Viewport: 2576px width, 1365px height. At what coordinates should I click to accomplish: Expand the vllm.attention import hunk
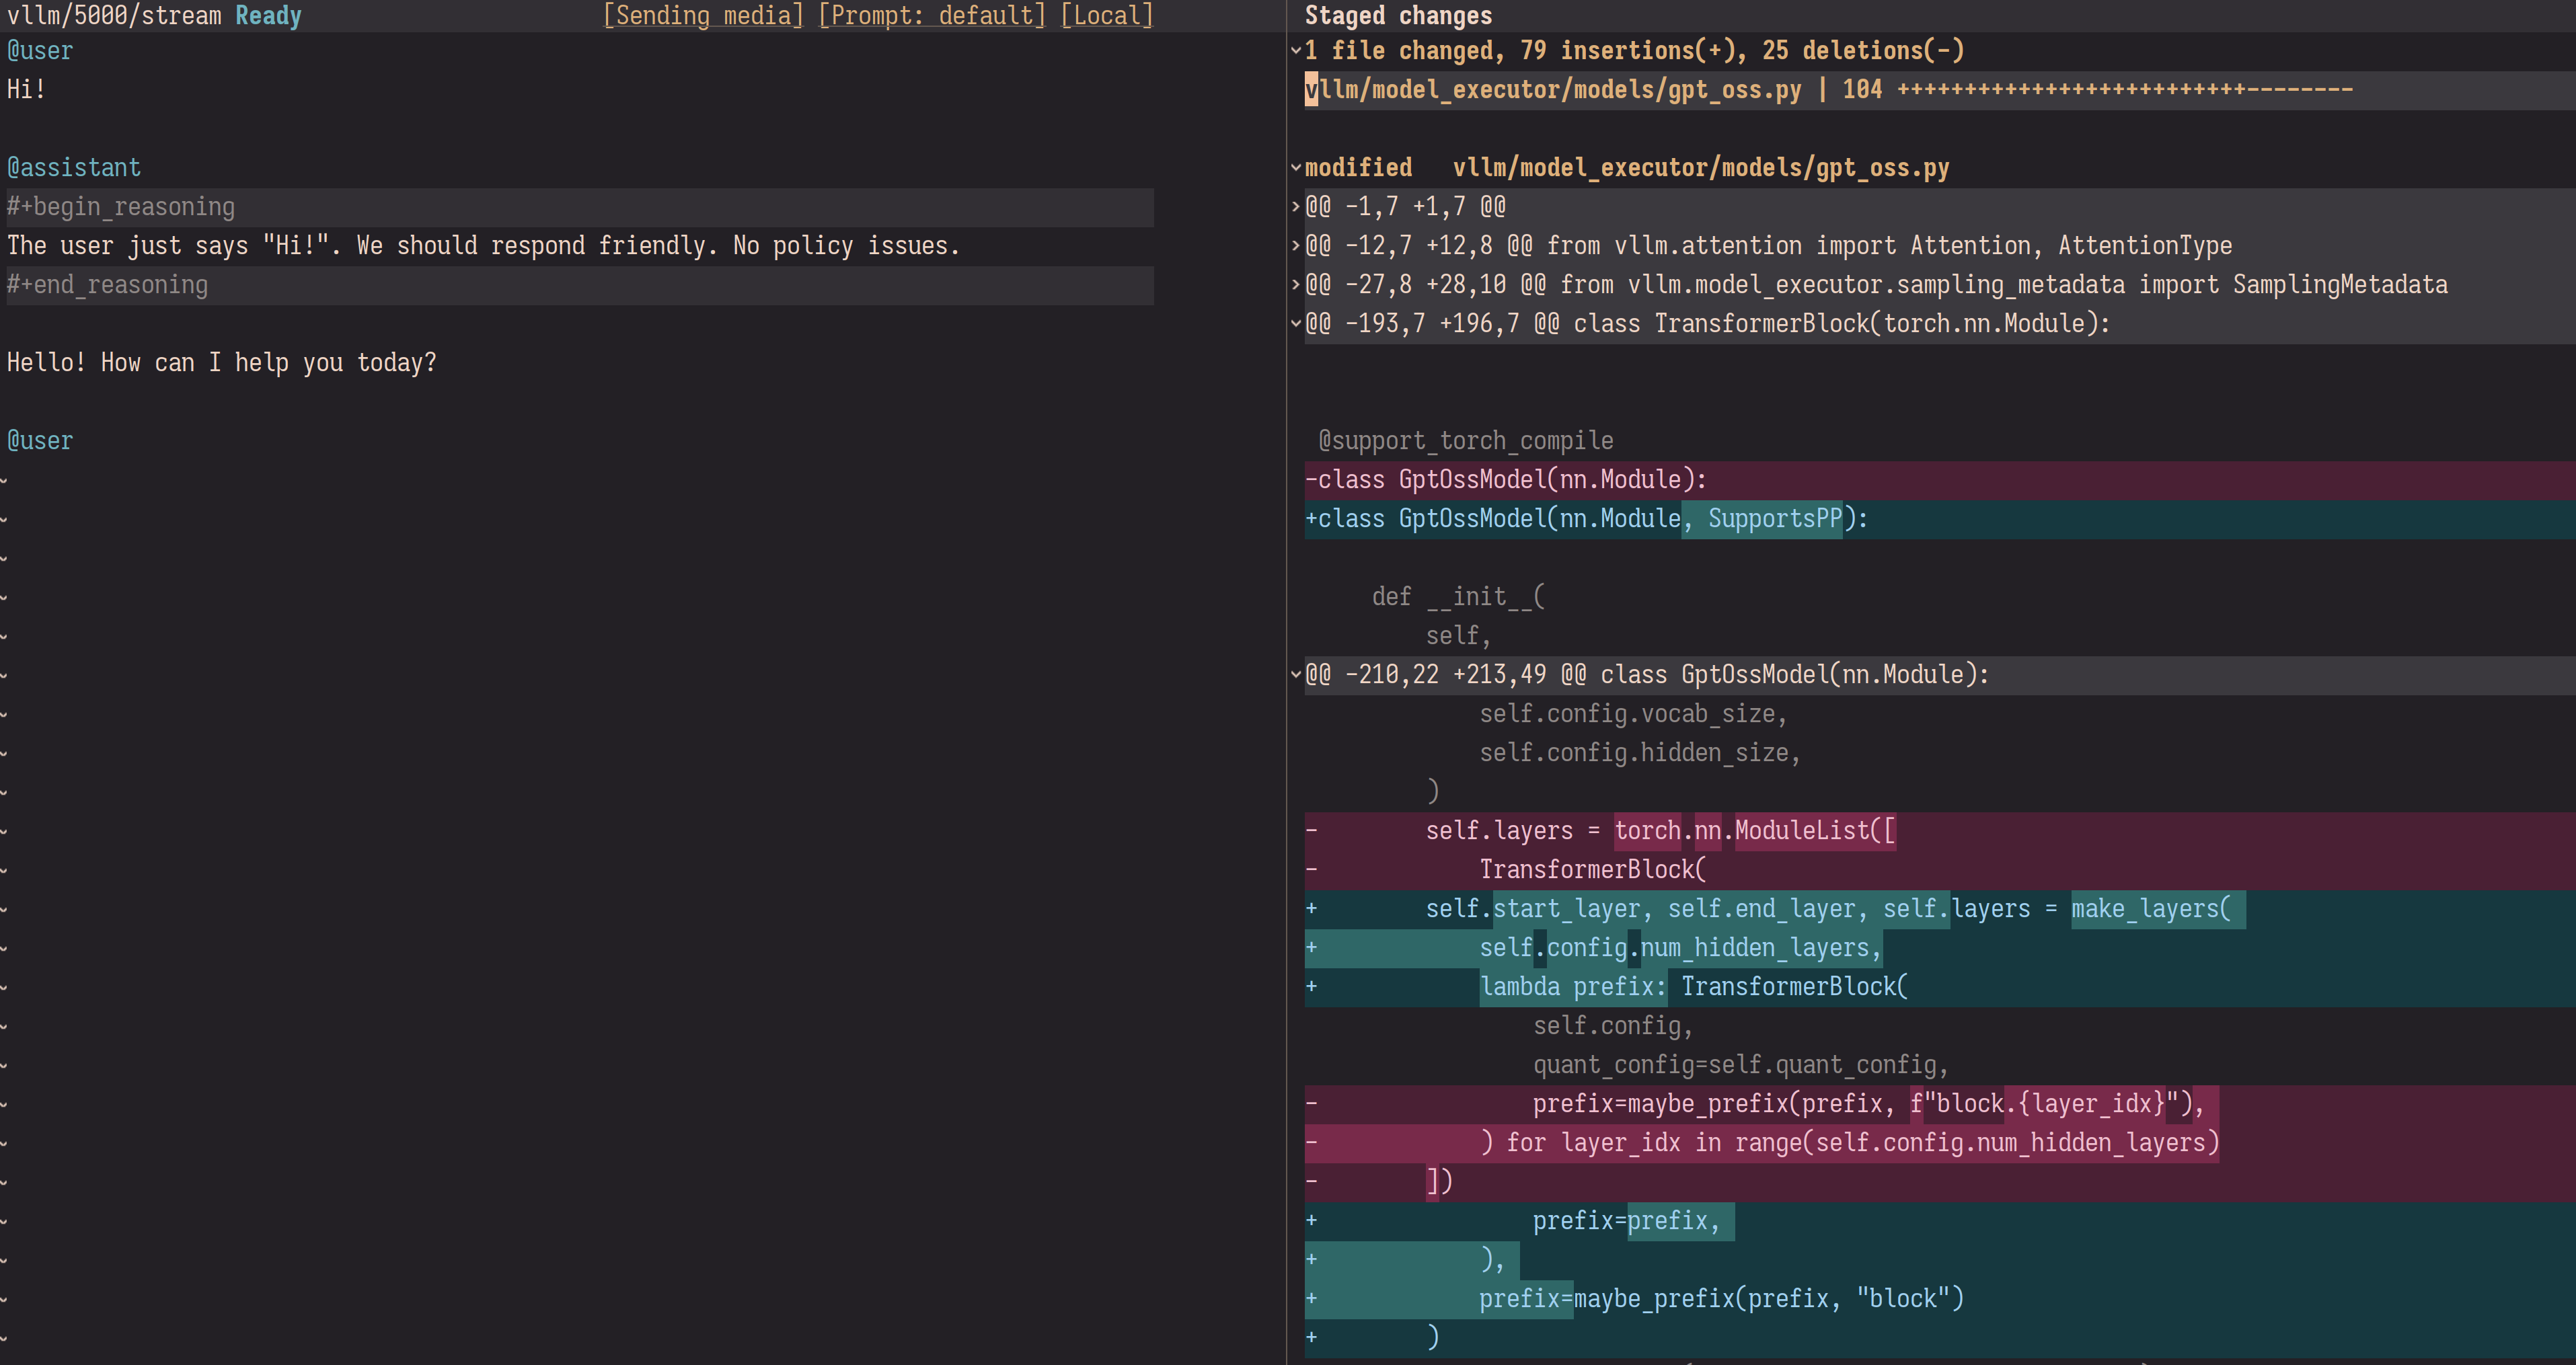pos(1296,245)
